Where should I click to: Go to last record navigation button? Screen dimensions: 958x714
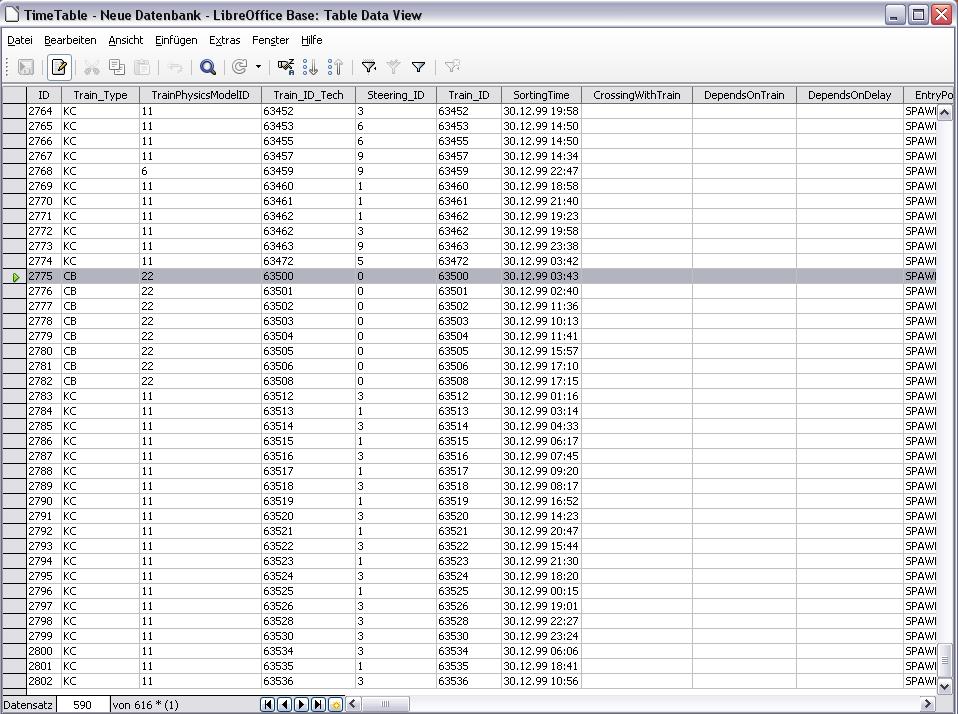tap(318, 704)
